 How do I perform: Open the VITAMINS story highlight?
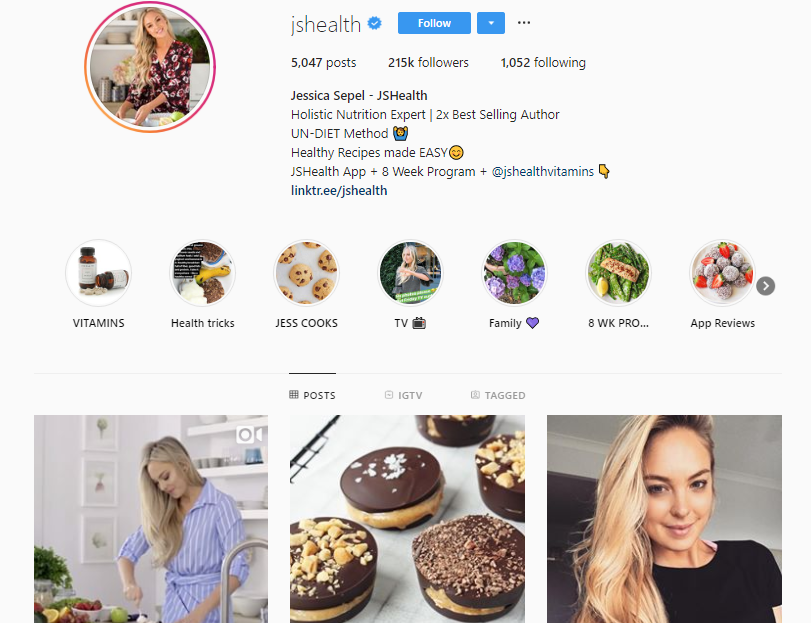[98, 272]
